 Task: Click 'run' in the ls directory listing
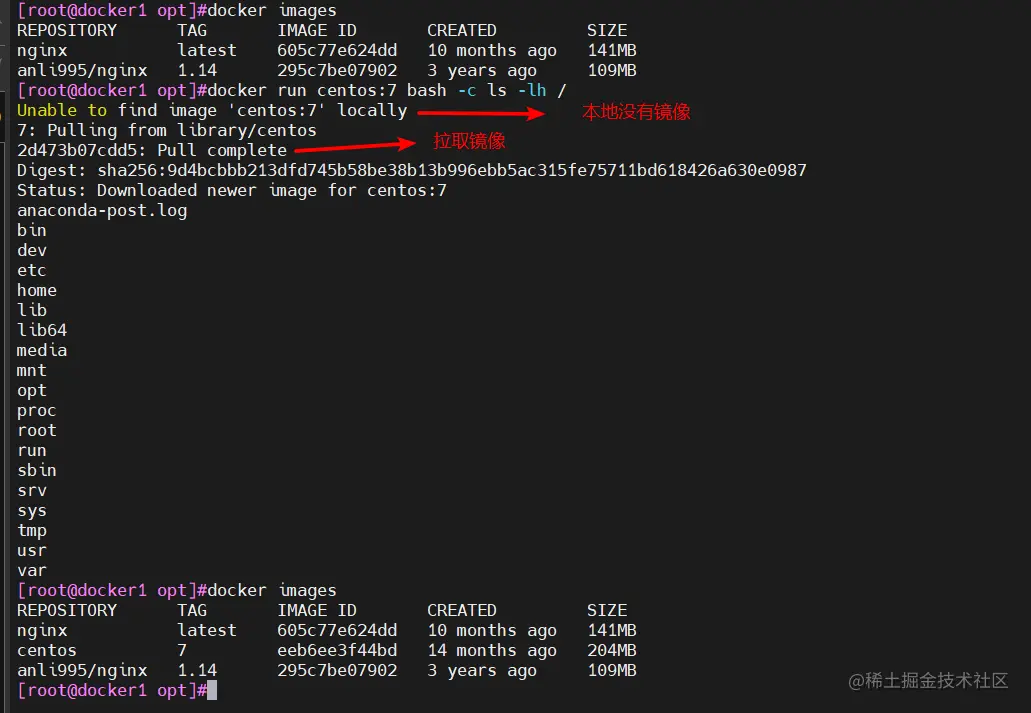point(32,451)
